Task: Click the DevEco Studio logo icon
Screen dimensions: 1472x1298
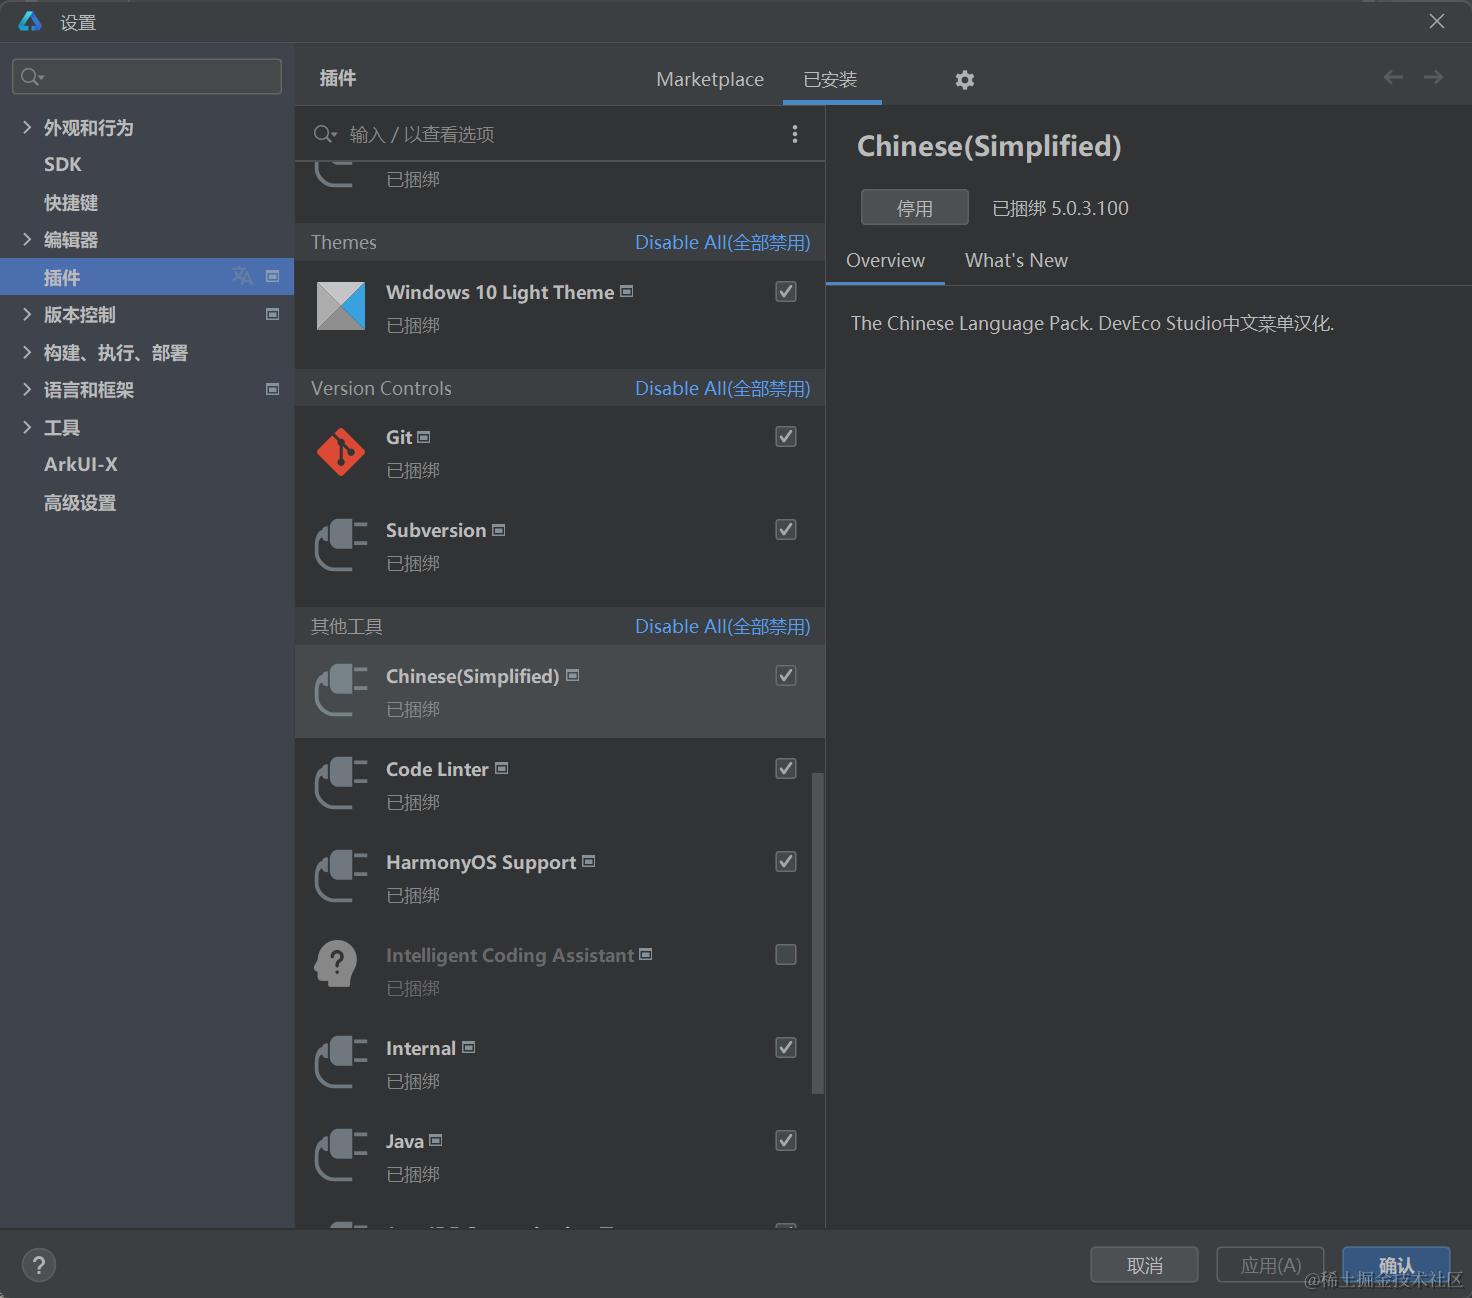Action: (30, 21)
